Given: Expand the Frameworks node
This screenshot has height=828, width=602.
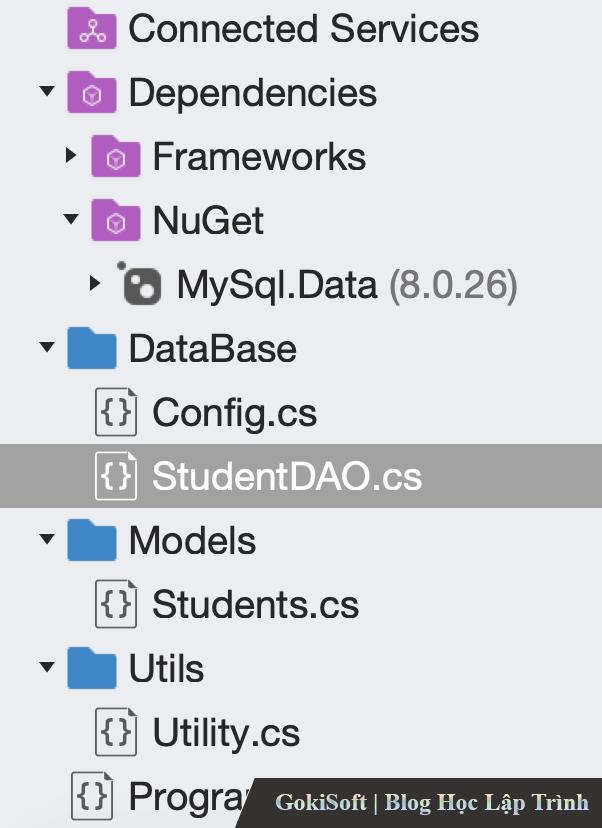Looking at the screenshot, I should (70, 157).
